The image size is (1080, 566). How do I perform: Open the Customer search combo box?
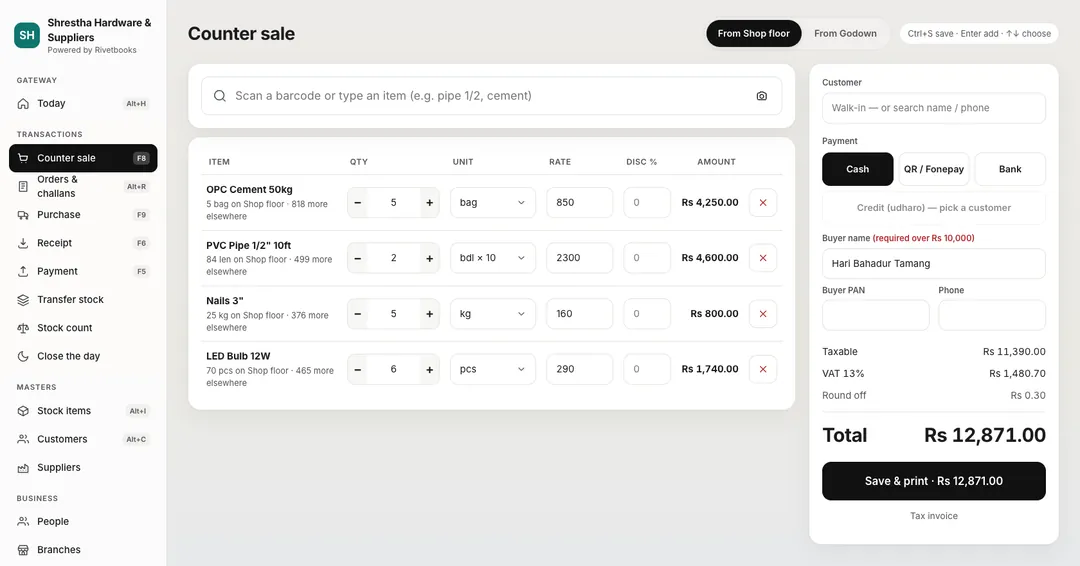[x=934, y=107]
